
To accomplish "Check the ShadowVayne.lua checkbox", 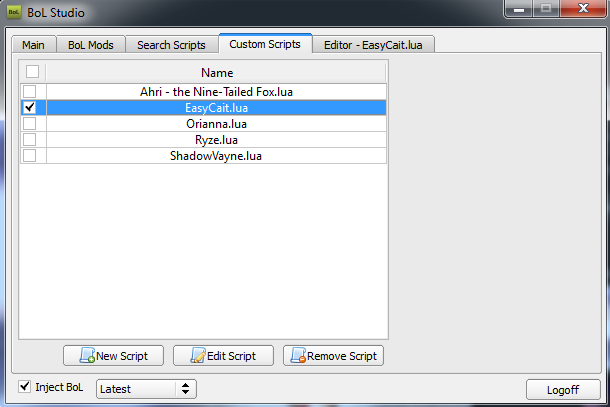I will pyautogui.click(x=30, y=155).
